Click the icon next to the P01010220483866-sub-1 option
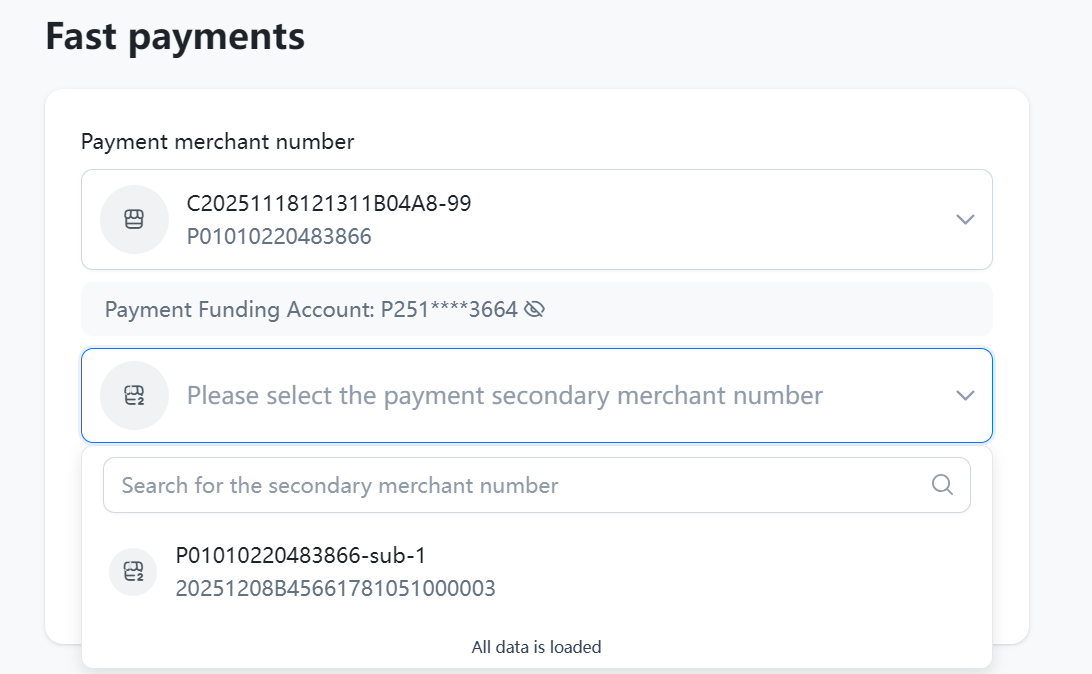The image size is (1092, 674). 133,572
